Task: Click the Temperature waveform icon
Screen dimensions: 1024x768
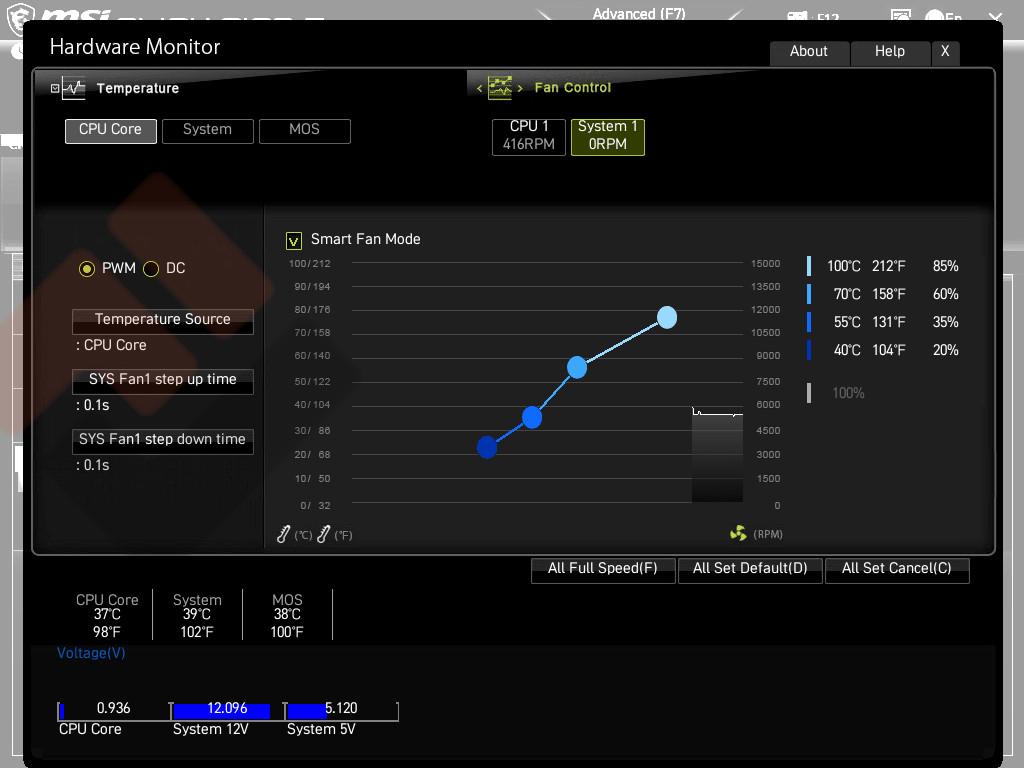Action: click(x=74, y=88)
